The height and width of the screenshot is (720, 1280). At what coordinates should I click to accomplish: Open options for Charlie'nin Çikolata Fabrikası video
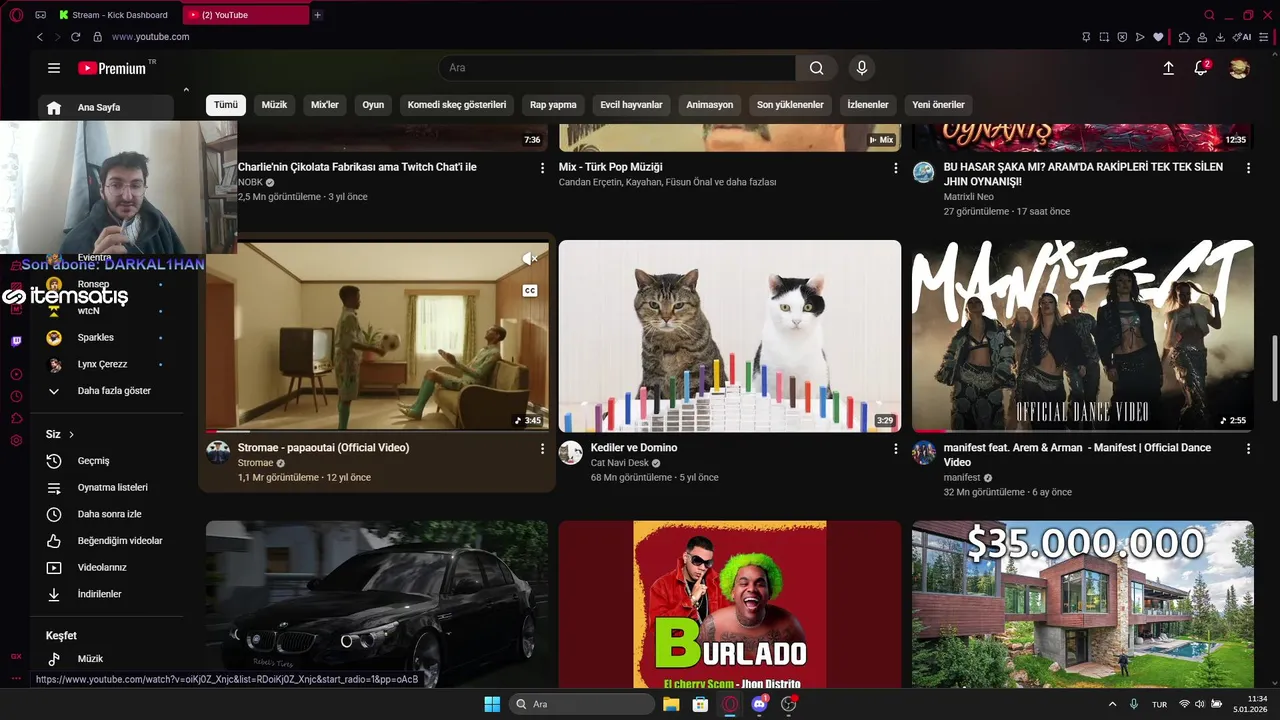coord(543,168)
